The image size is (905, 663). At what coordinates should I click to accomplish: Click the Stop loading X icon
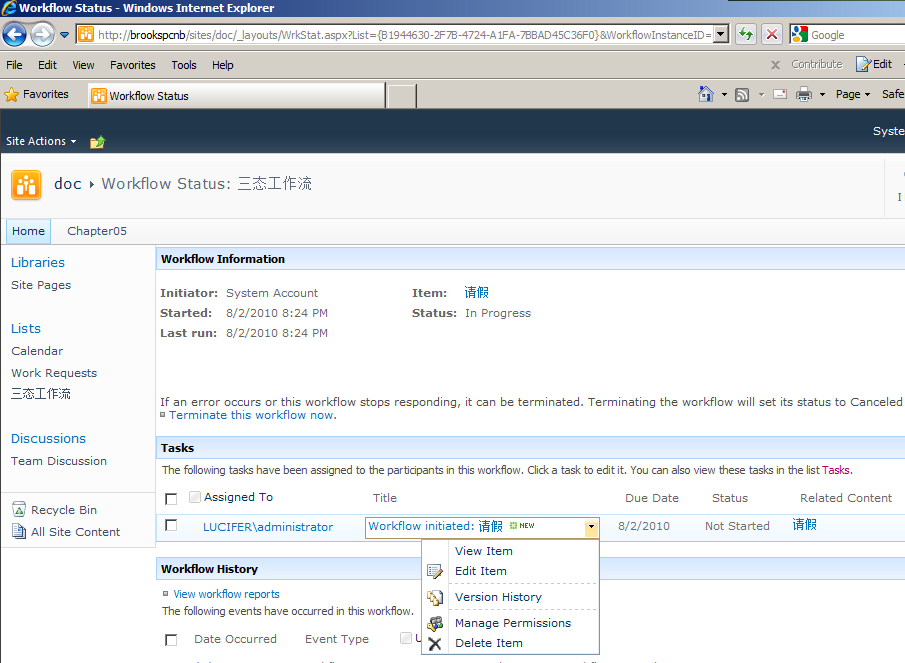(772, 35)
